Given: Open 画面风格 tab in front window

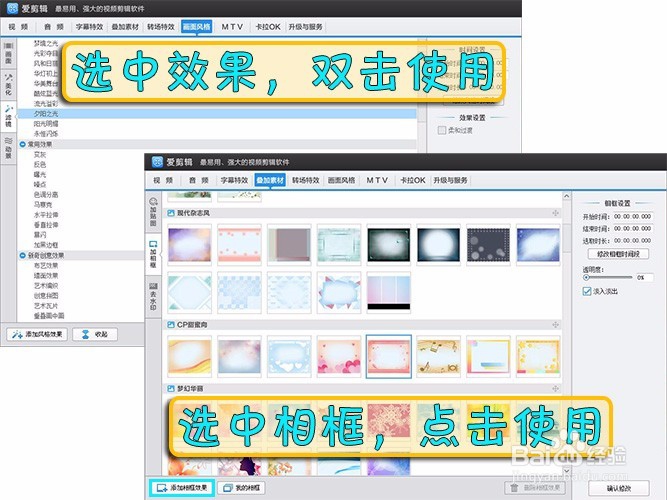Looking at the screenshot, I should point(341,180).
